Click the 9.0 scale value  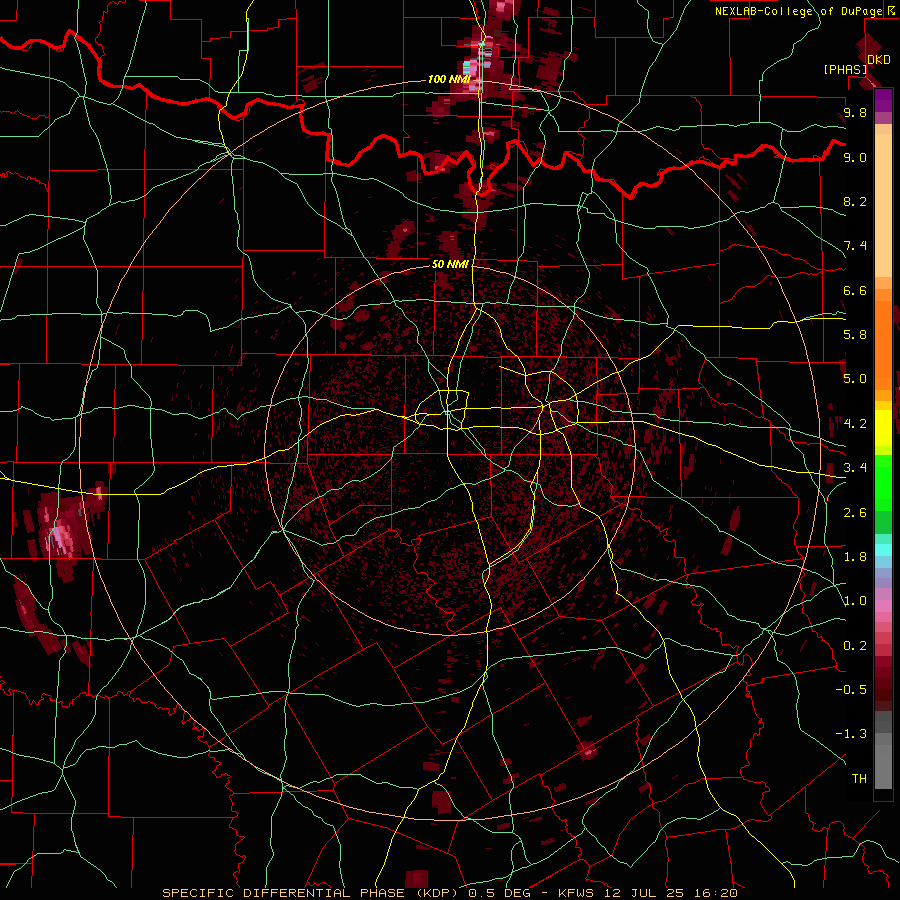855,157
